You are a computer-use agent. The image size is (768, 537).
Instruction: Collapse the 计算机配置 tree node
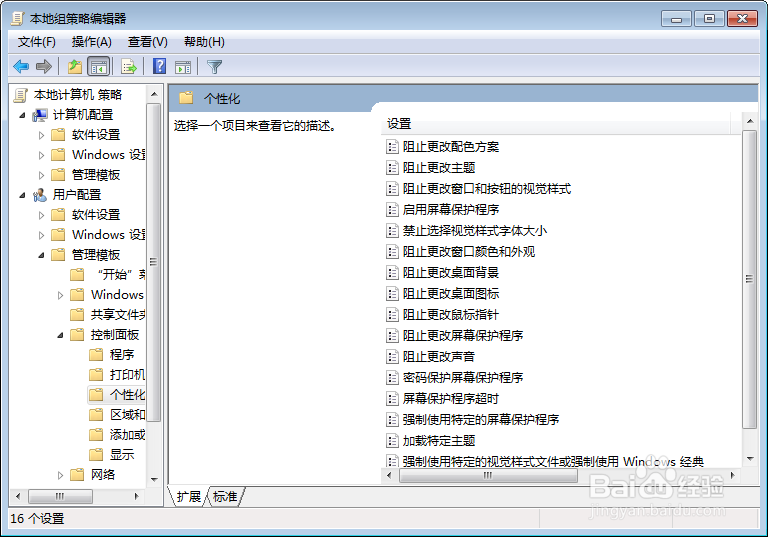coord(22,115)
